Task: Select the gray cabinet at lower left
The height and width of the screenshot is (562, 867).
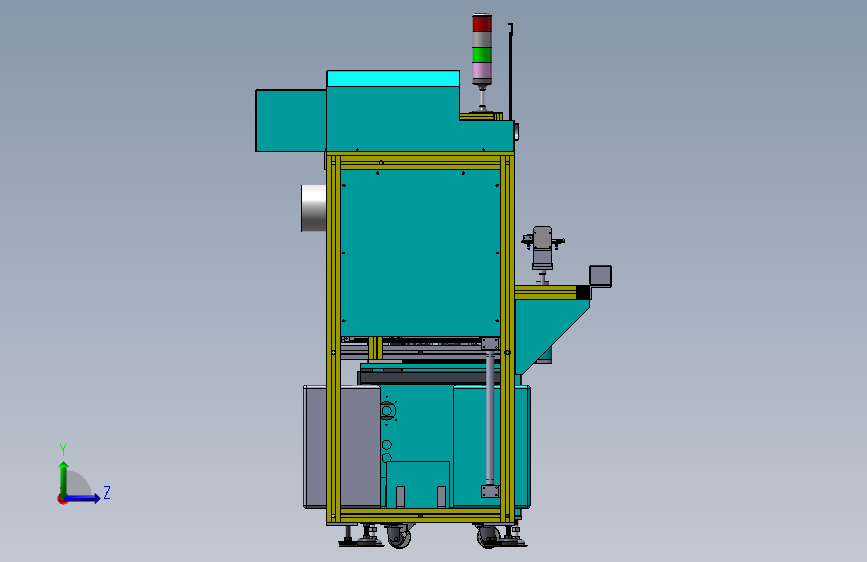Action: [342, 446]
